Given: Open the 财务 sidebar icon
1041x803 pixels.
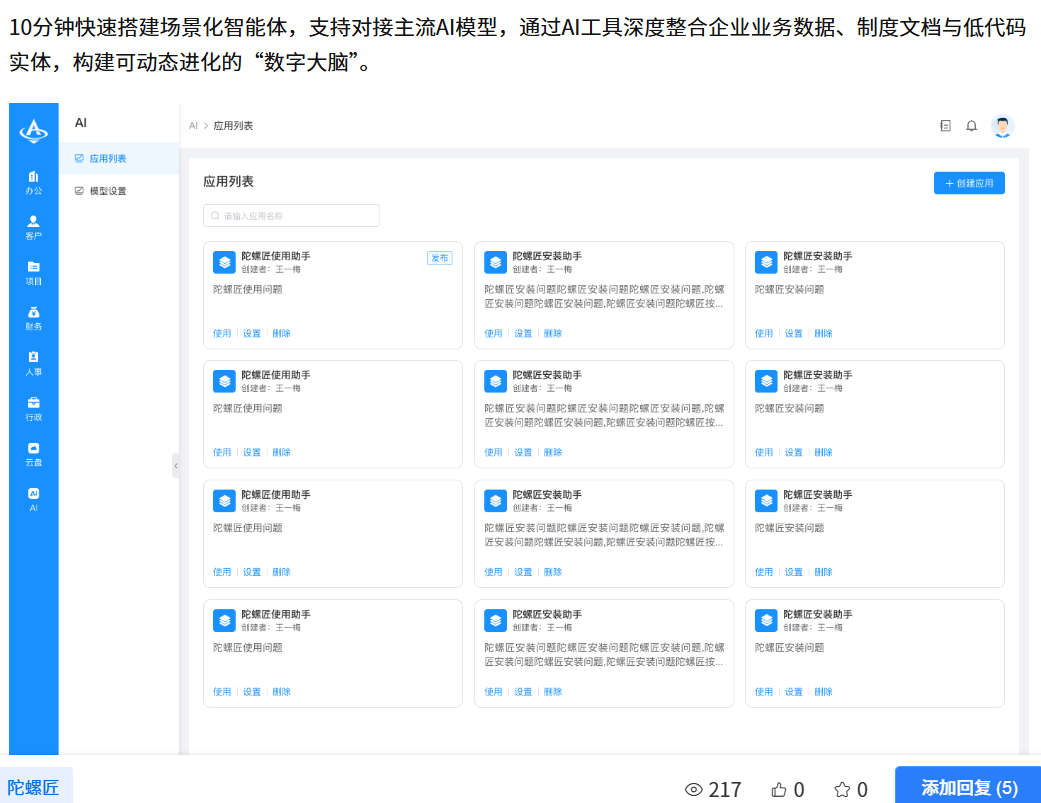Looking at the screenshot, I should pyautogui.click(x=33, y=318).
